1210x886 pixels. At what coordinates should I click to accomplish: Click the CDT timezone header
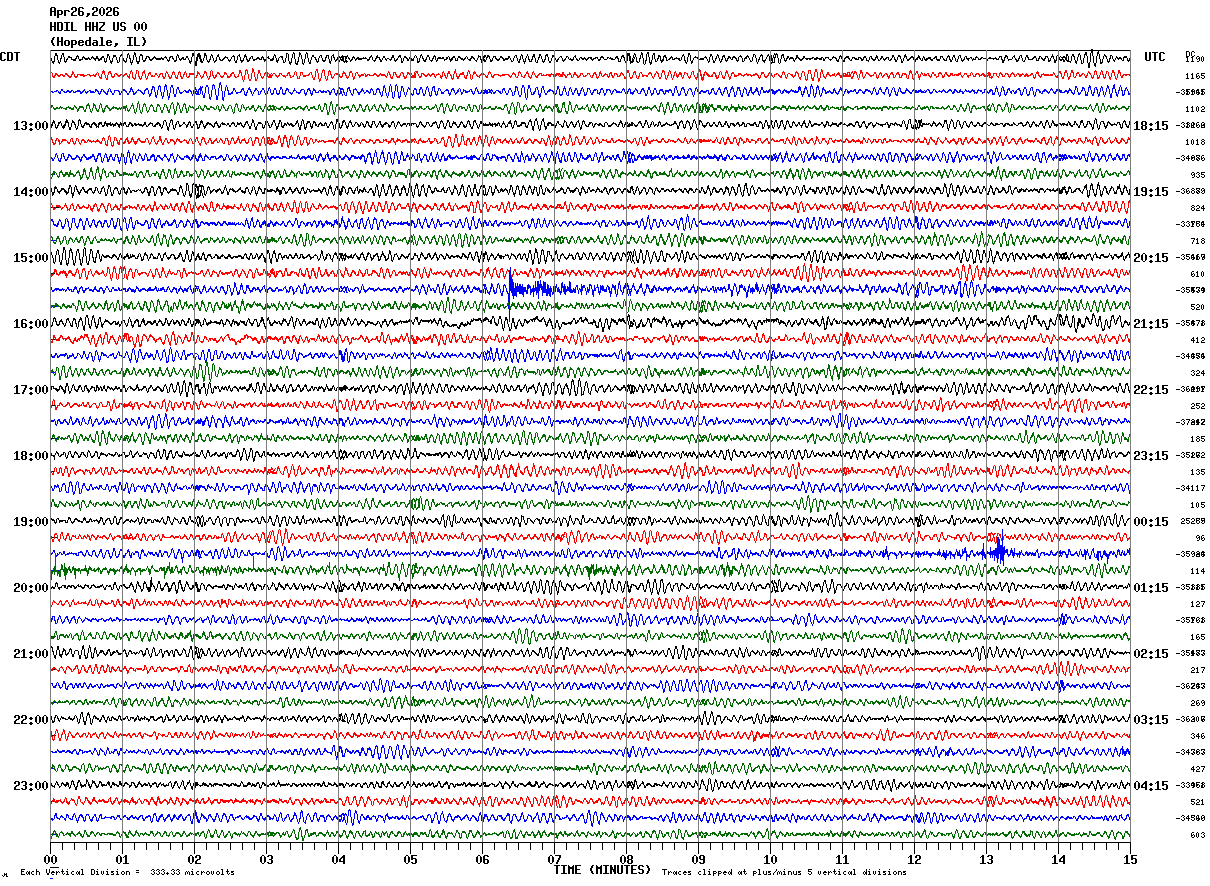coord(10,57)
